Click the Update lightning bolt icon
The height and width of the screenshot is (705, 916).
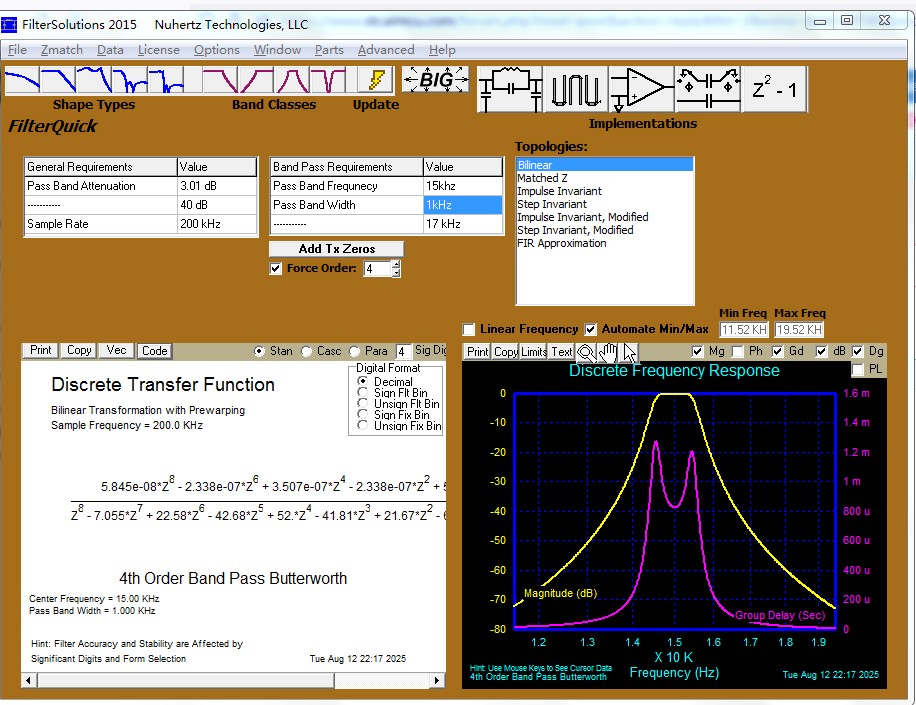(x=376, y=81)
